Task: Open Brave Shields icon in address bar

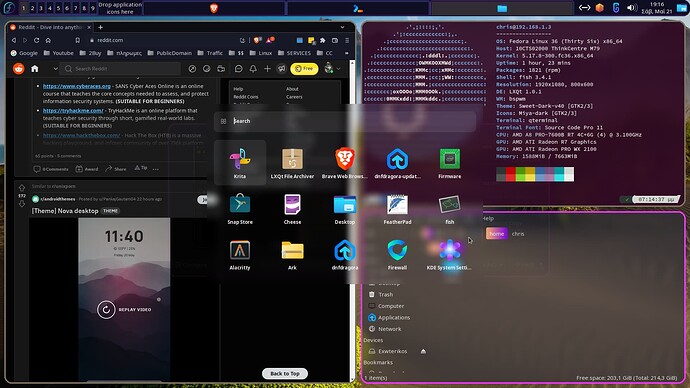Action: point(257,40)
